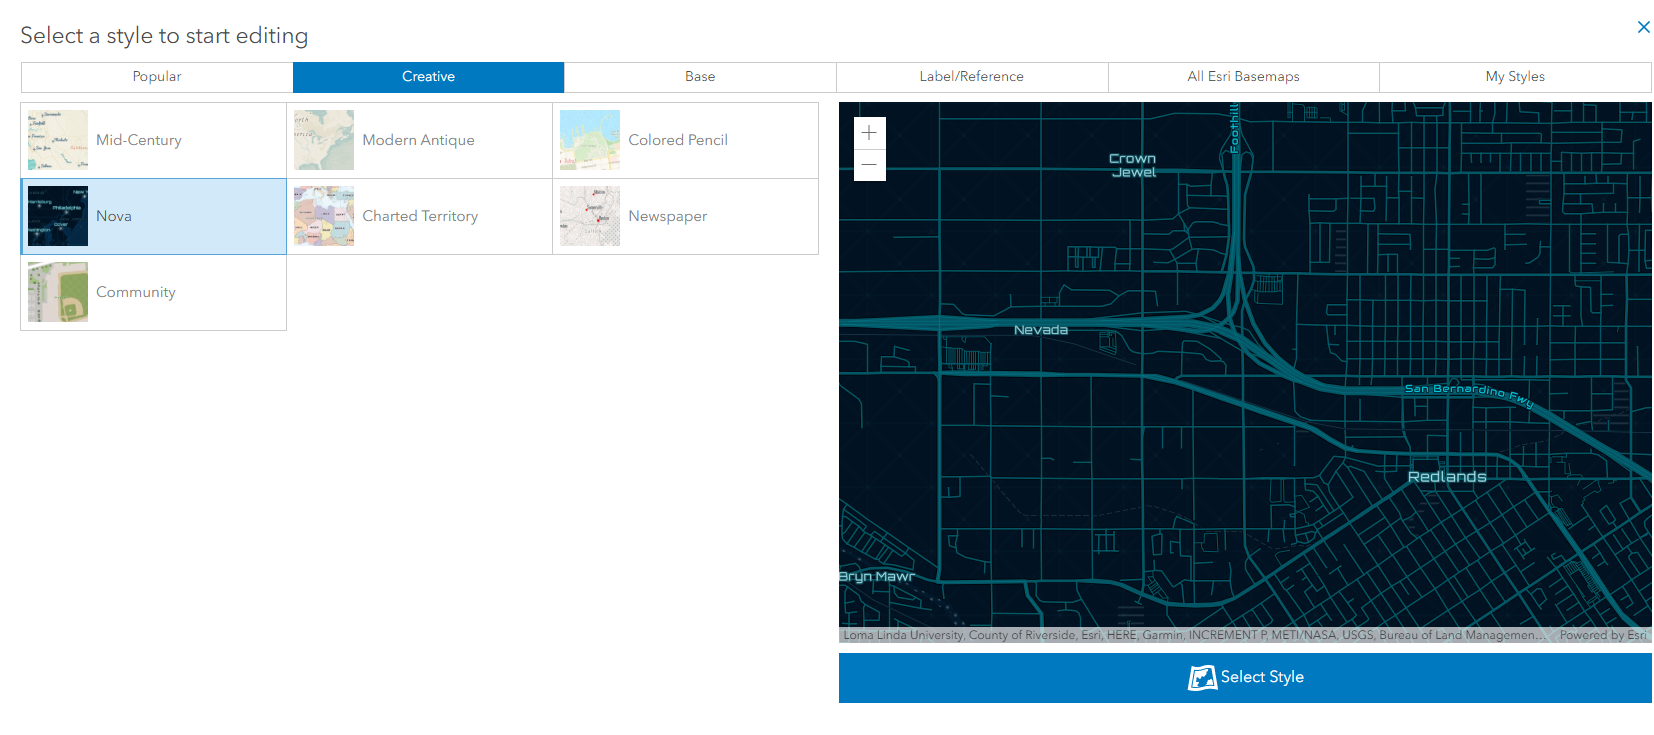Screen dimensions: 1654x735
Task: Click Nevada label on the map
Action: [x=1041, y=330]
